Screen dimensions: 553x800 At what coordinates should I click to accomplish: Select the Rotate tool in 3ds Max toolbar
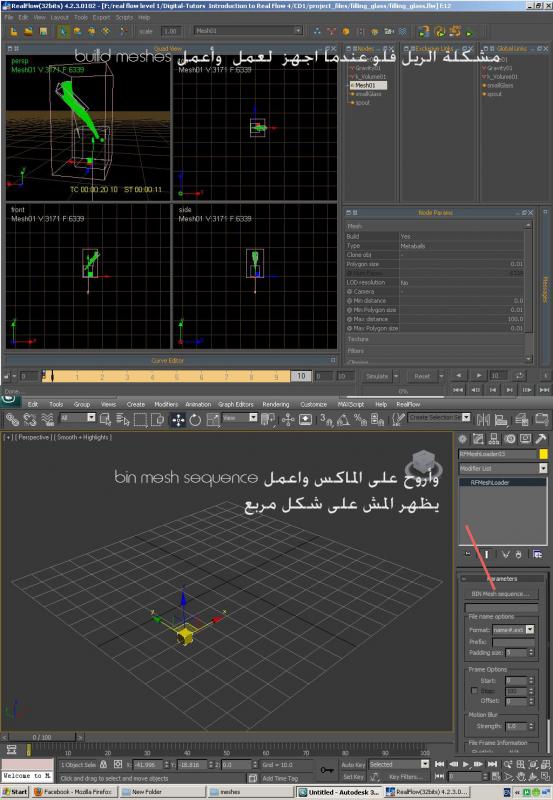(x=195, y=420)
